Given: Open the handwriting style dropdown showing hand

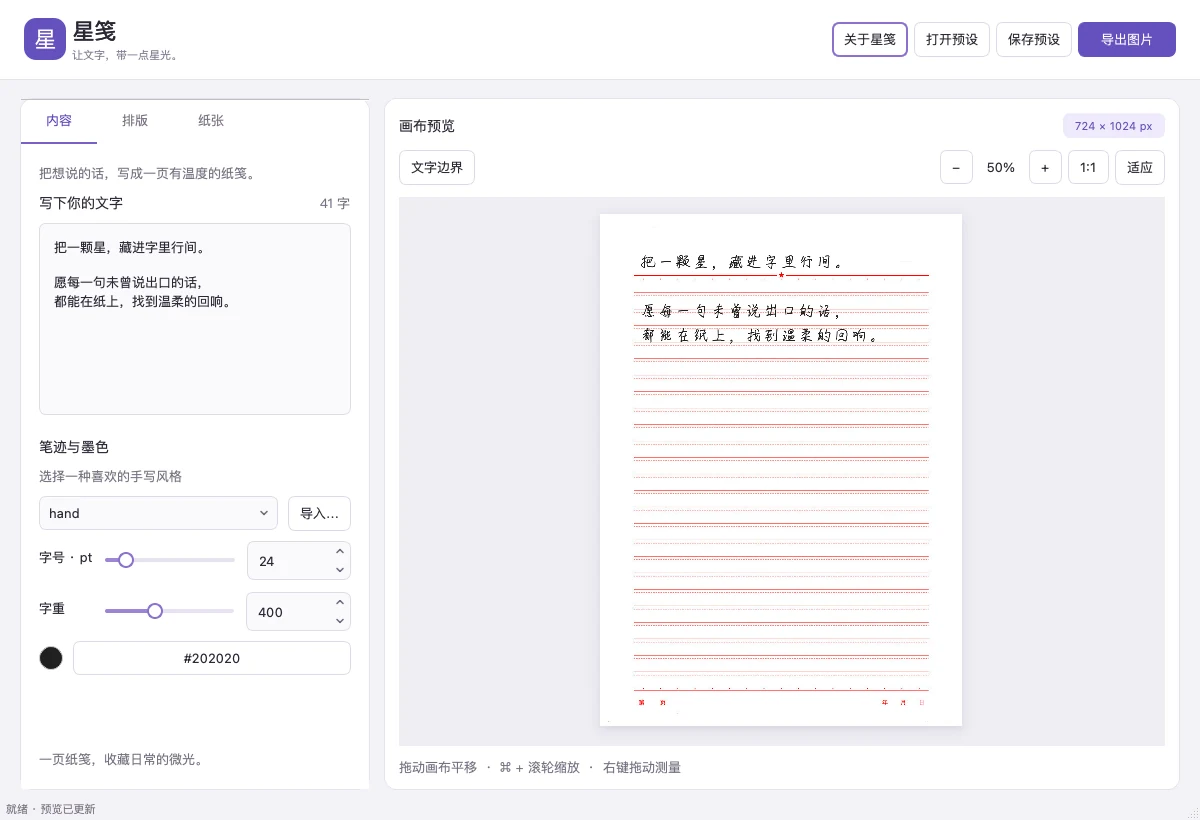Looking at the screenshot, I should [158, 513].
